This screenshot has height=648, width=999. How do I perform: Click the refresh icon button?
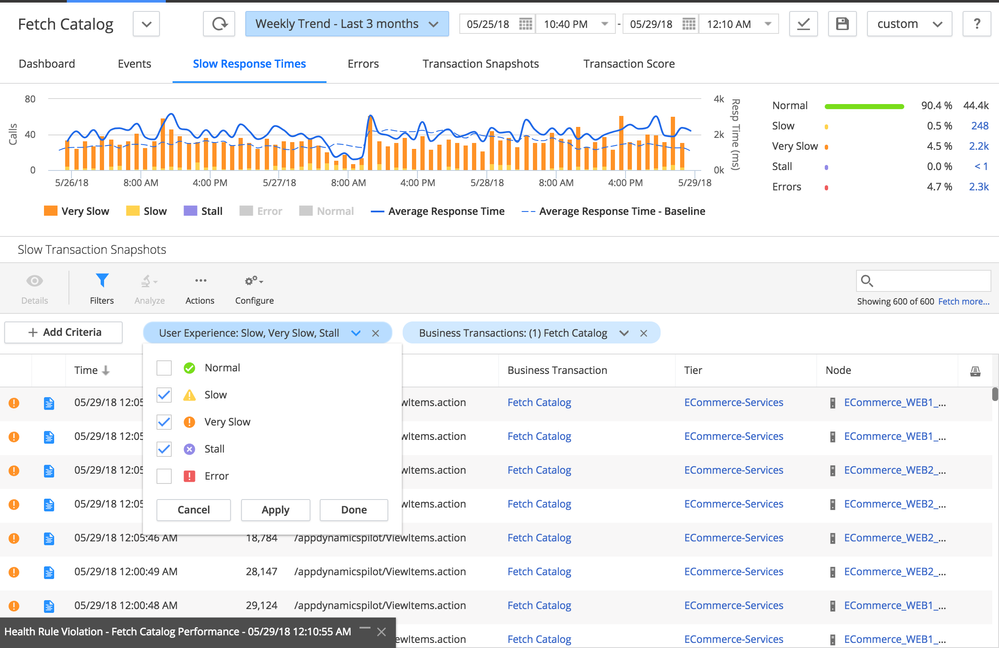(219, 24)
